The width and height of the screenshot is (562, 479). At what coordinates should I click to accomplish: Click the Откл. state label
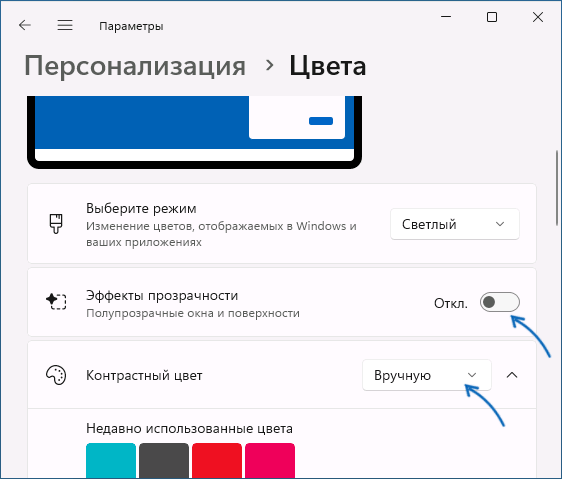451,303
